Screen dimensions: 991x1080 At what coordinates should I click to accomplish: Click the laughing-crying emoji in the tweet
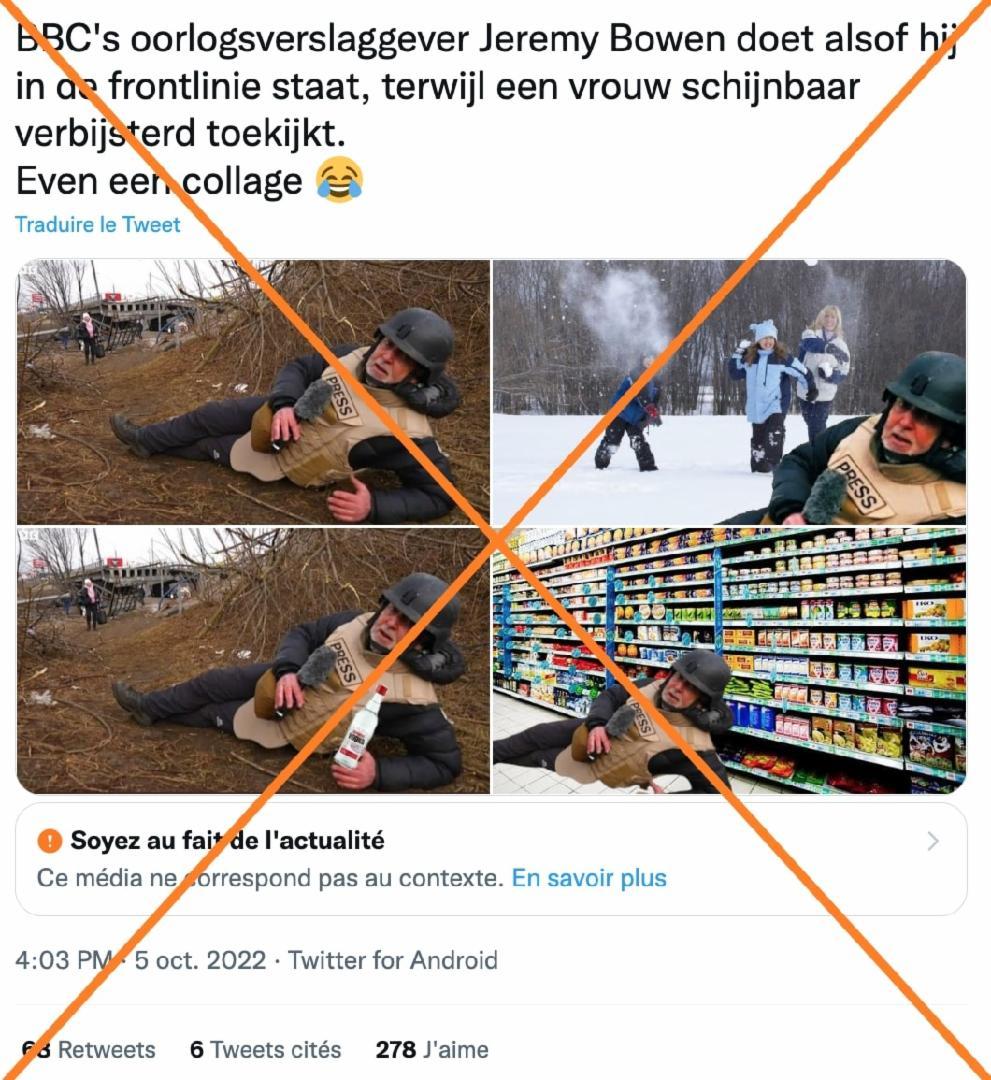click(x=340, y=180)
